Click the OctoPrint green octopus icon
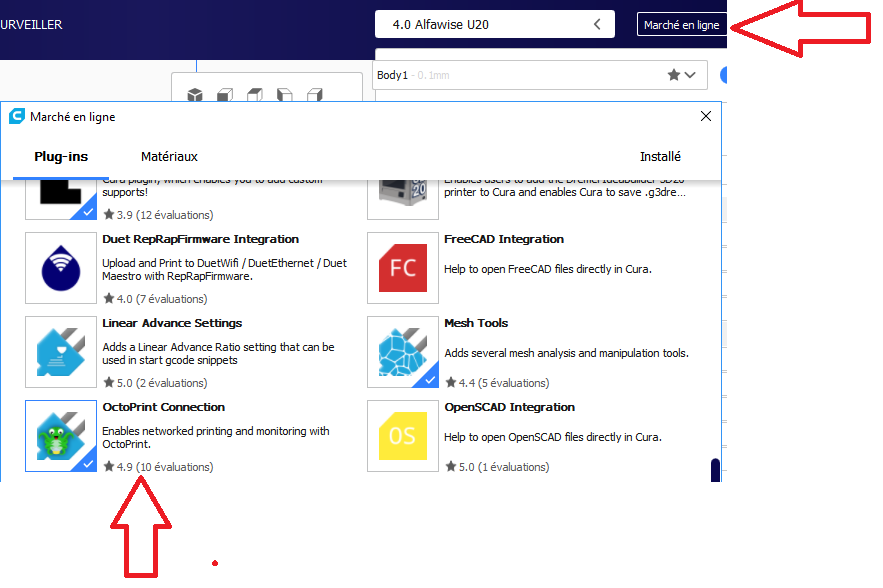 coord(61,436)
